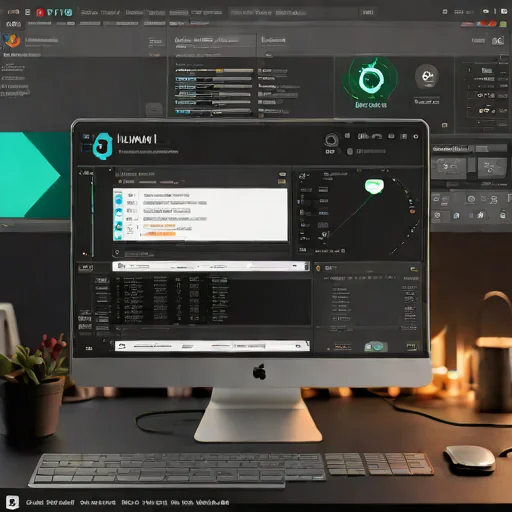Screen dimensions: 512x512
Task: Click the gray round toggle under spiral icon
Action: click(350, 152)
